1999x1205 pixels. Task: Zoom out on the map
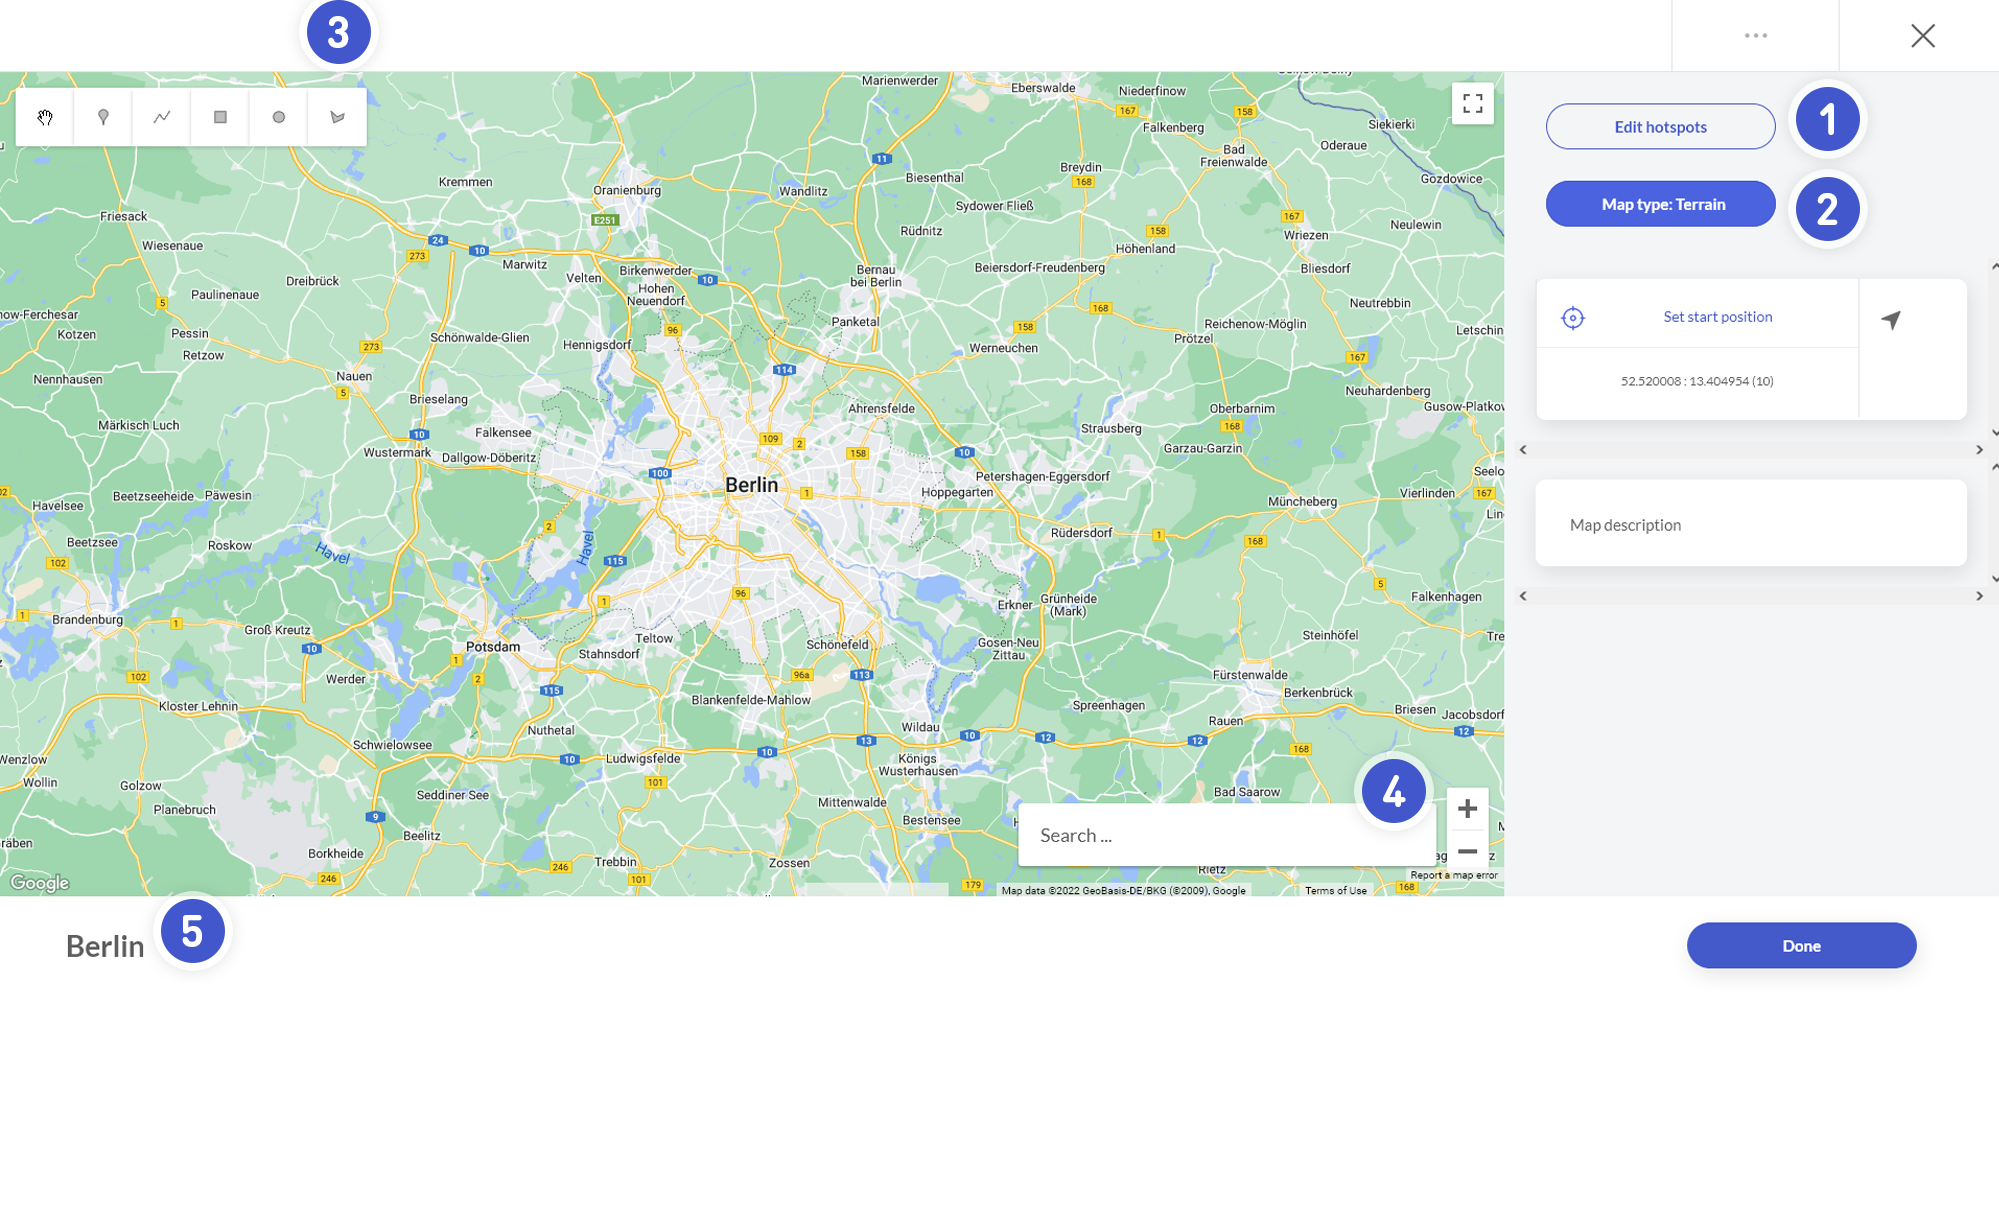(1467, 851)
